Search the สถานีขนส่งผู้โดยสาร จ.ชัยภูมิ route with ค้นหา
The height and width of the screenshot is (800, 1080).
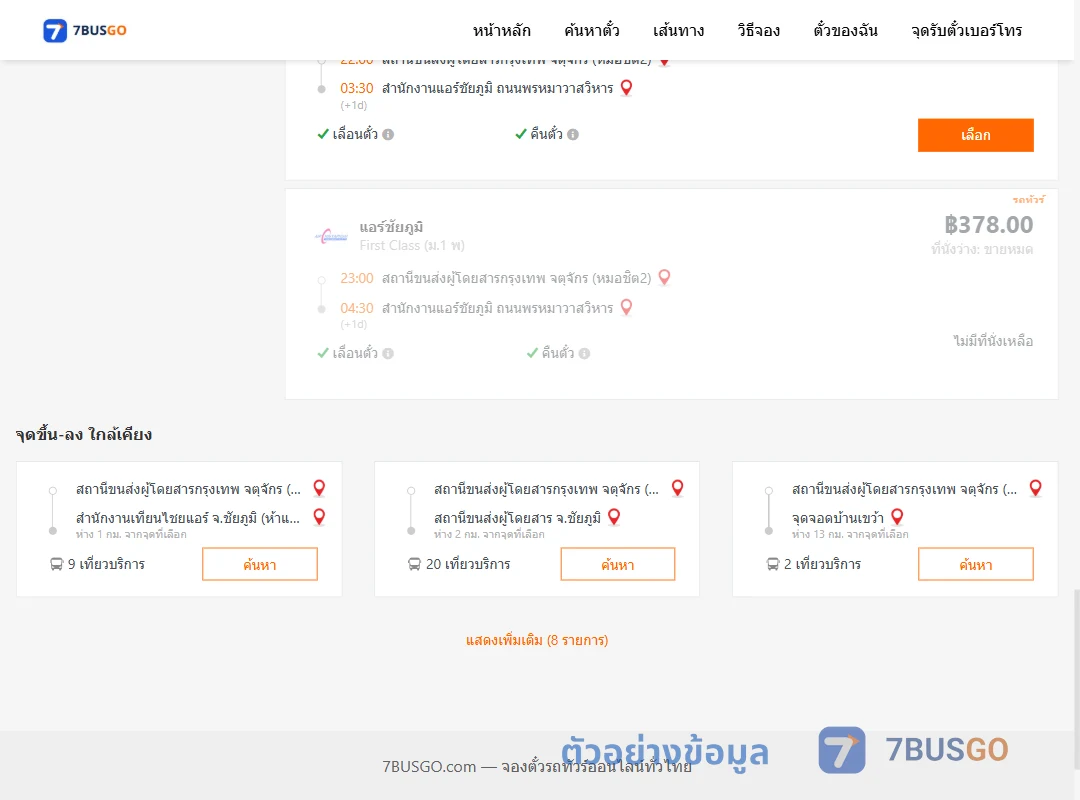point(618,564)
